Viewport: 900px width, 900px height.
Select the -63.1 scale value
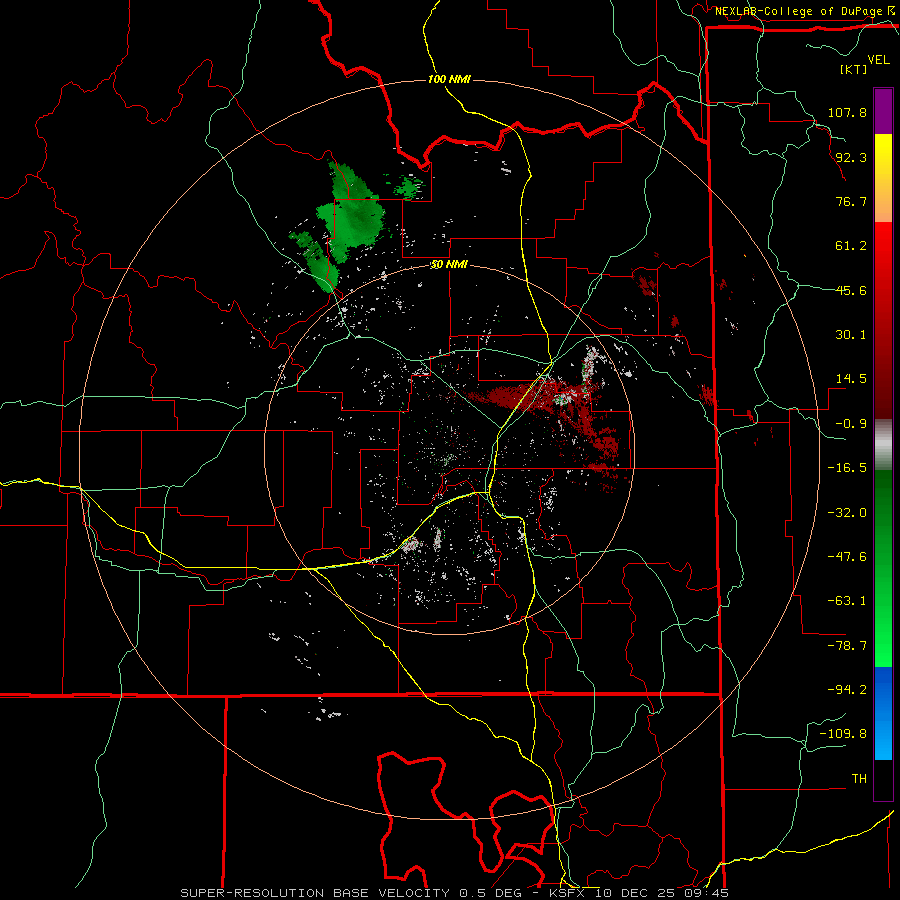pyautogui.click(x=847, y=601)
